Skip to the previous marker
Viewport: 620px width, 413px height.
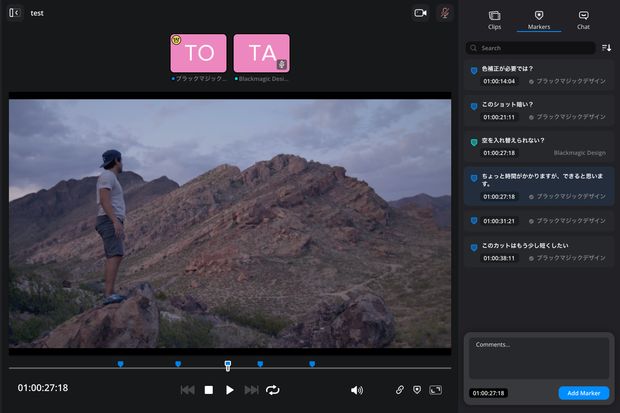coord(187,390)
